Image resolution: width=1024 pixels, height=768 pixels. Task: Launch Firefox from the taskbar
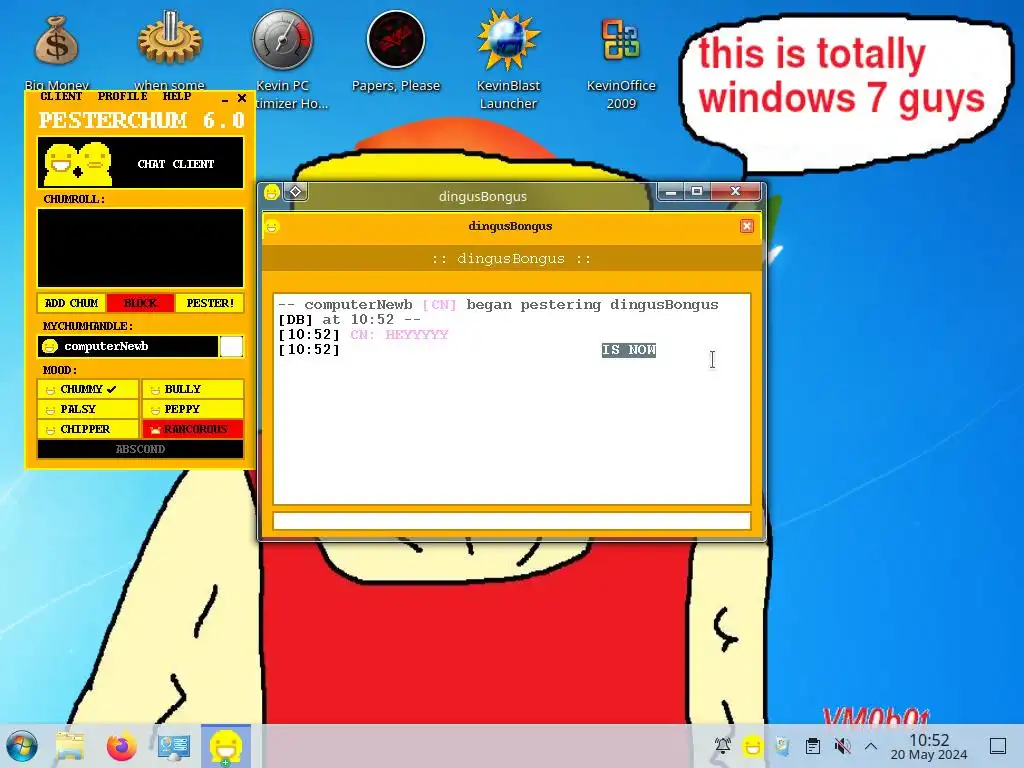click(x=122, y=746)
